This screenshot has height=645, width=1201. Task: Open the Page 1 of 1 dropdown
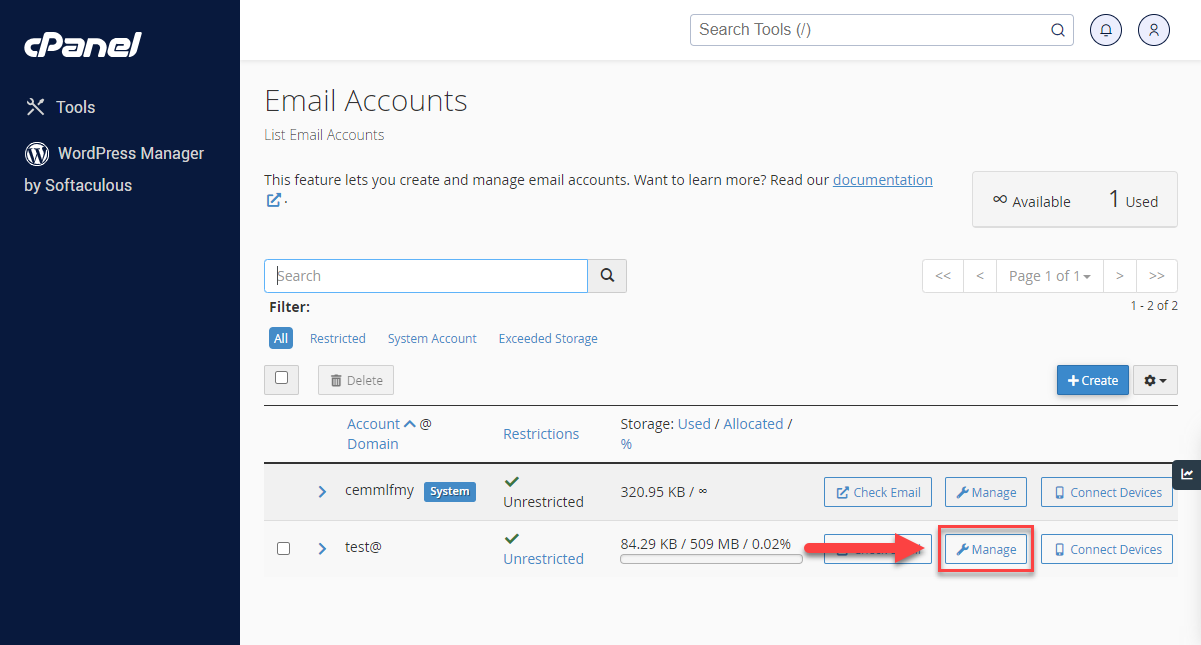1049,275
